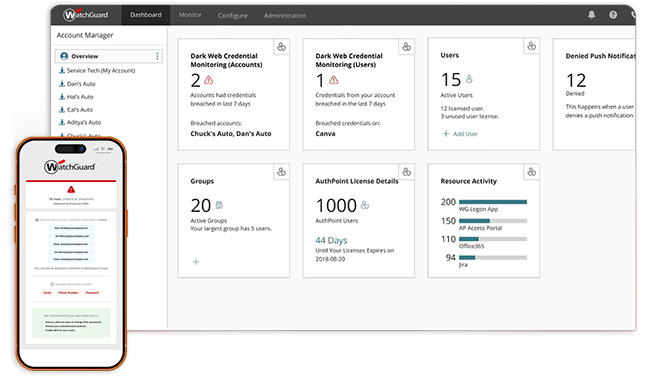Click corner icon on Dark Web Users card
This screenshot has width=650, height=392.
[407, 47]
